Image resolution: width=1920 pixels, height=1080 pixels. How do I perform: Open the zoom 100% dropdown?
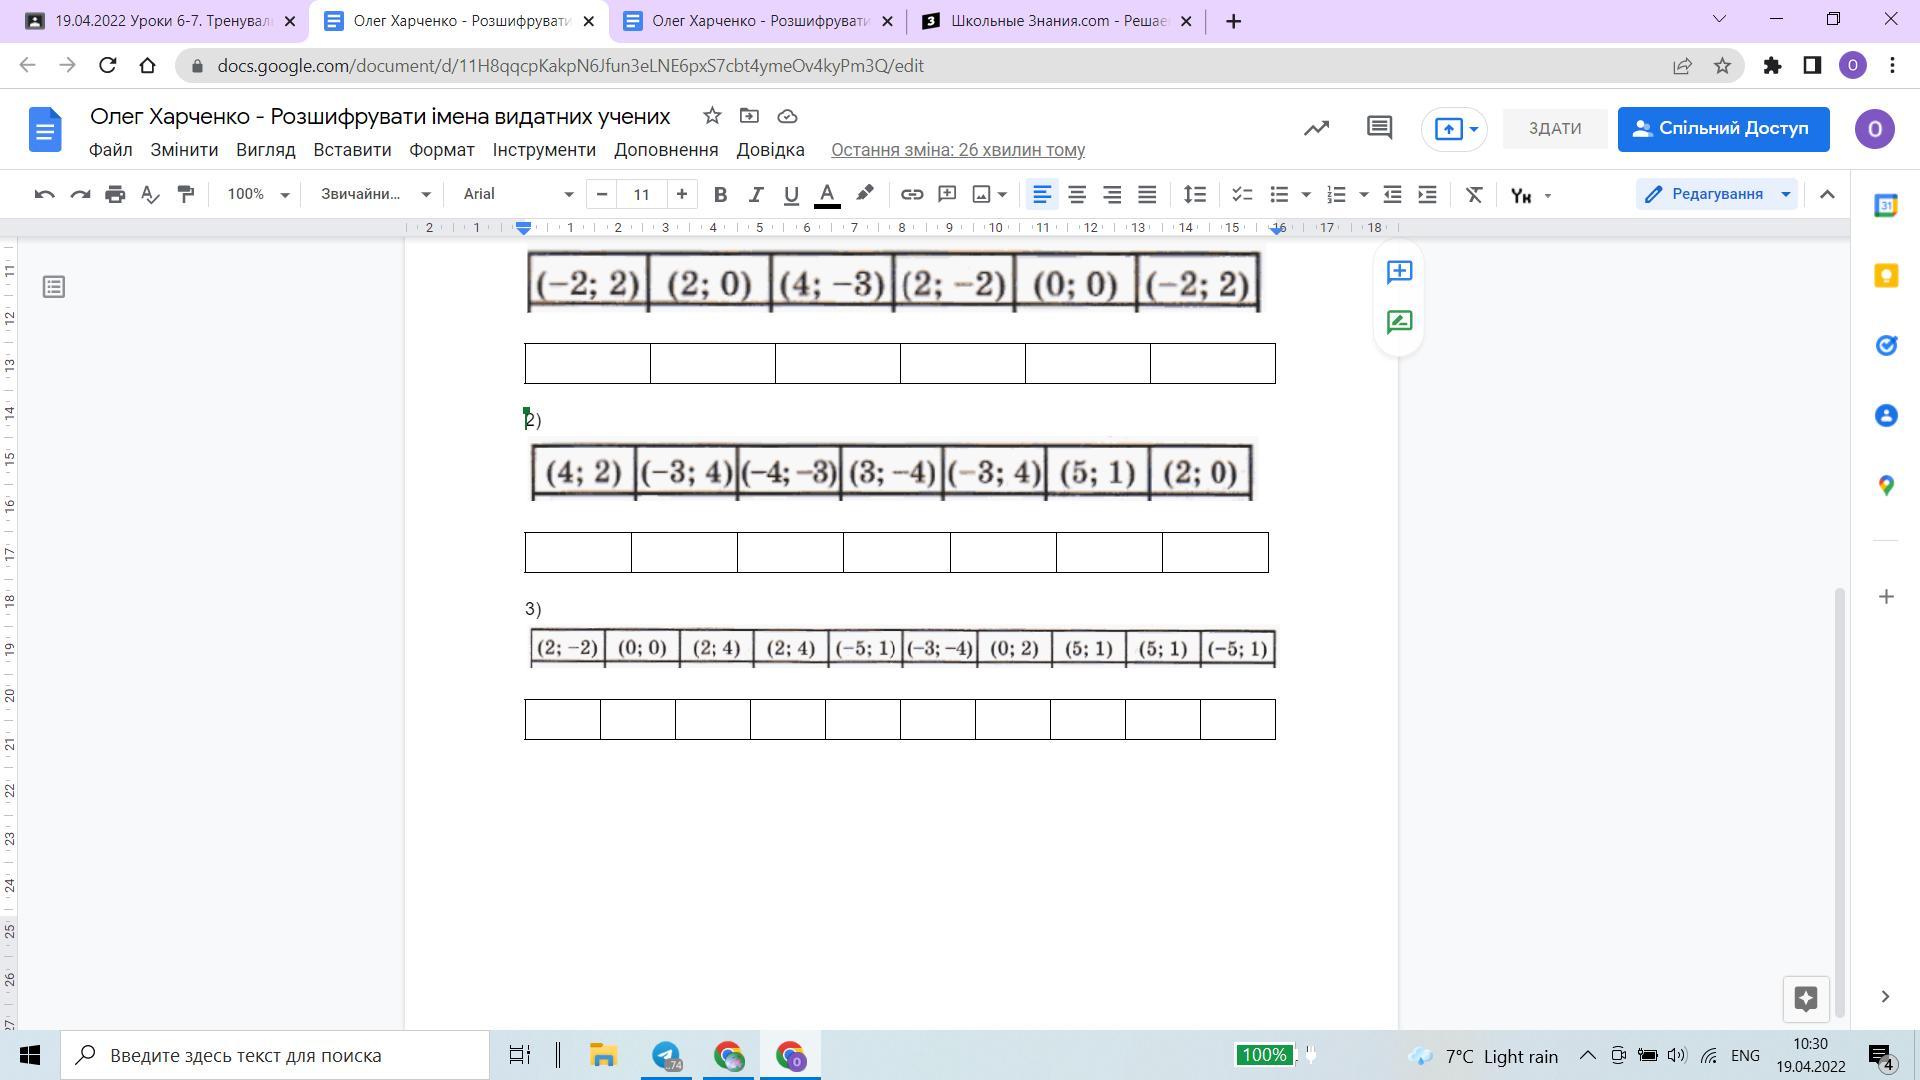tap(257, 194)
